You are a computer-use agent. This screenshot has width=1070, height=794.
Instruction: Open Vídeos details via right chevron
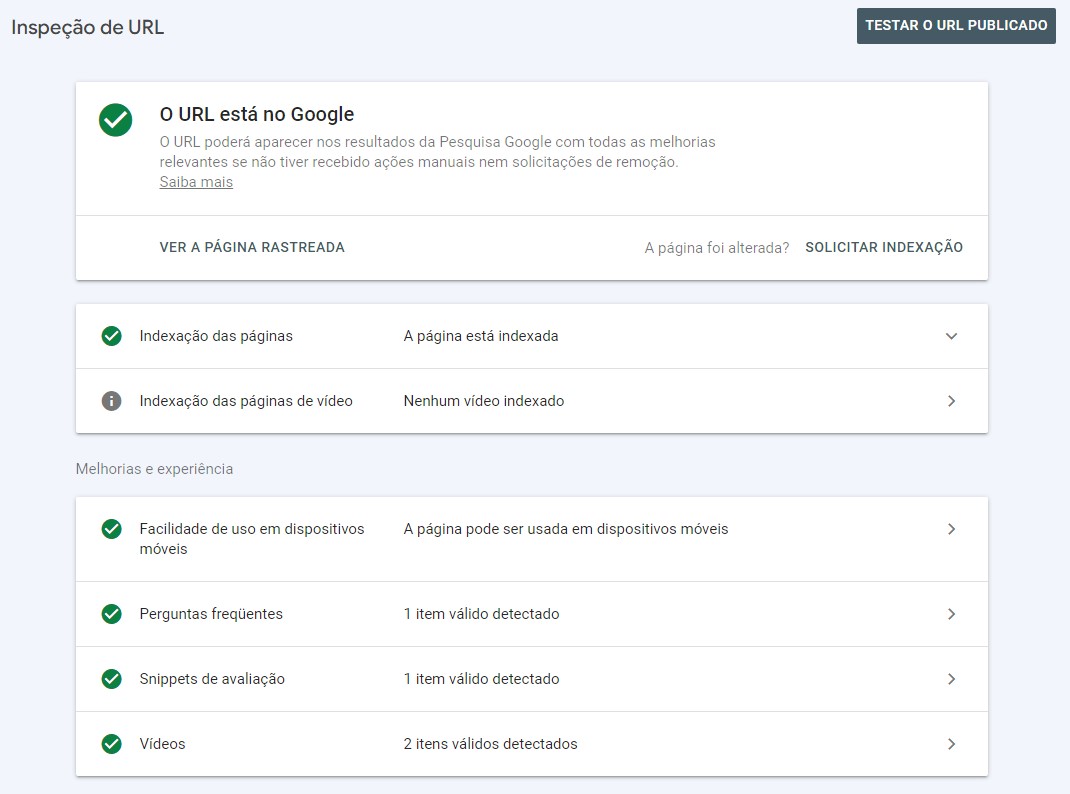click(951, 744)
